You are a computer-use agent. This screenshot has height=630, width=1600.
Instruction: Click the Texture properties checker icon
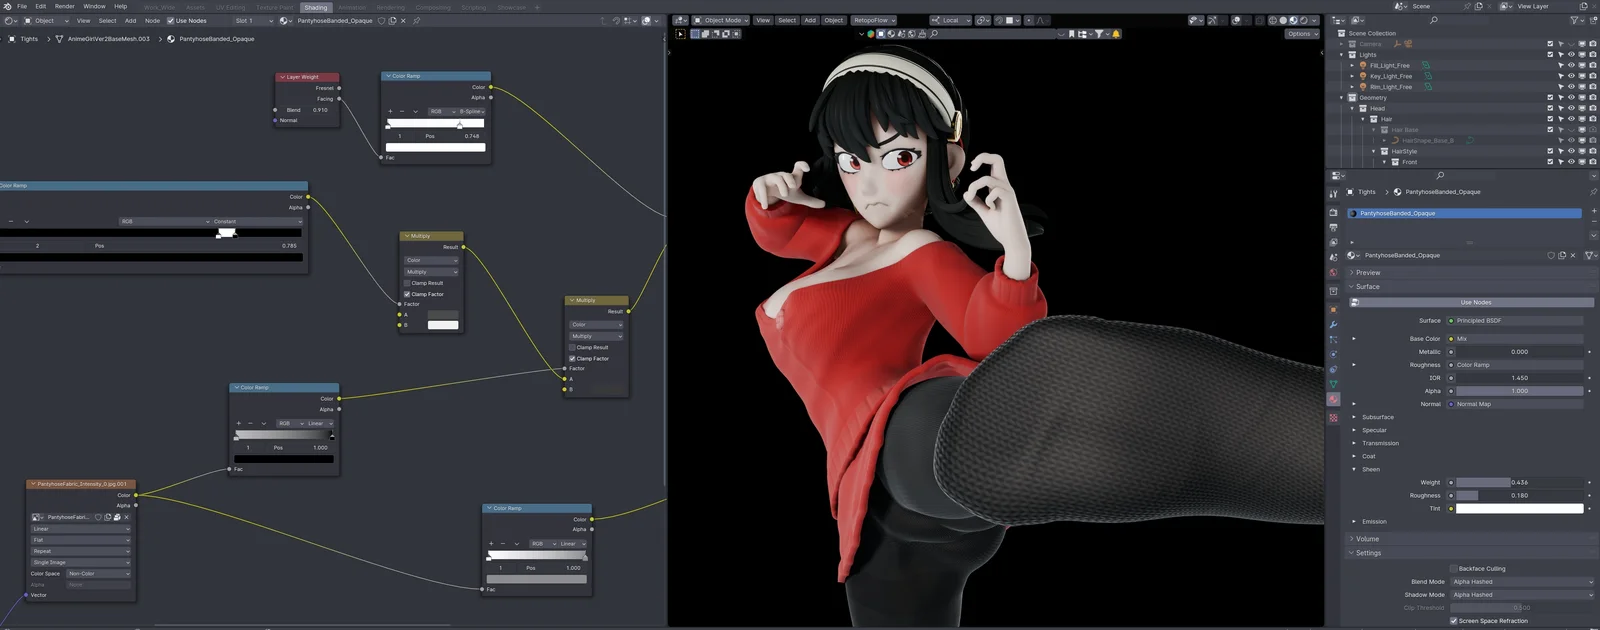tap(1333, 418)
